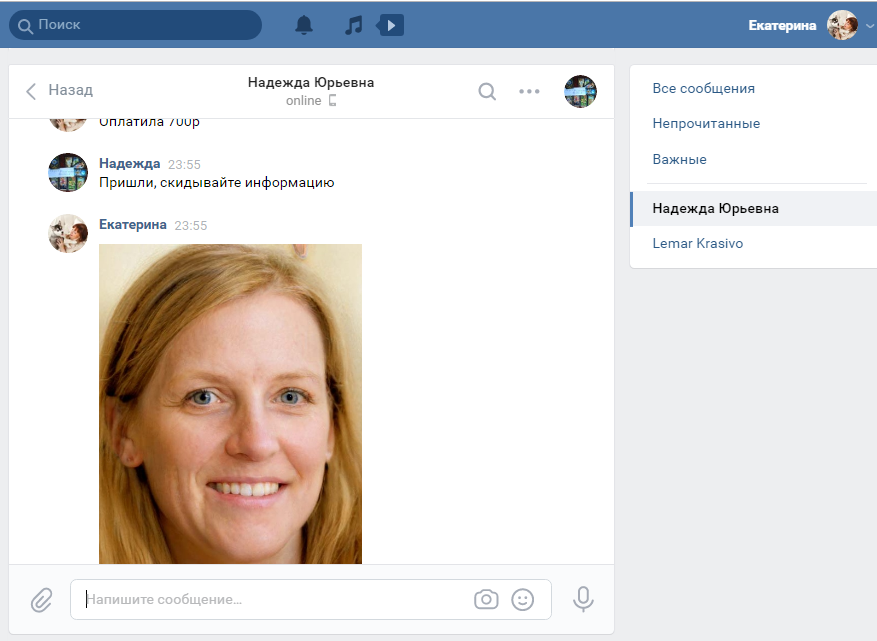The height and width of the screenshot is (641, 877).
Task: Click the Поиск search field
Action: click(x=135, y=25)
